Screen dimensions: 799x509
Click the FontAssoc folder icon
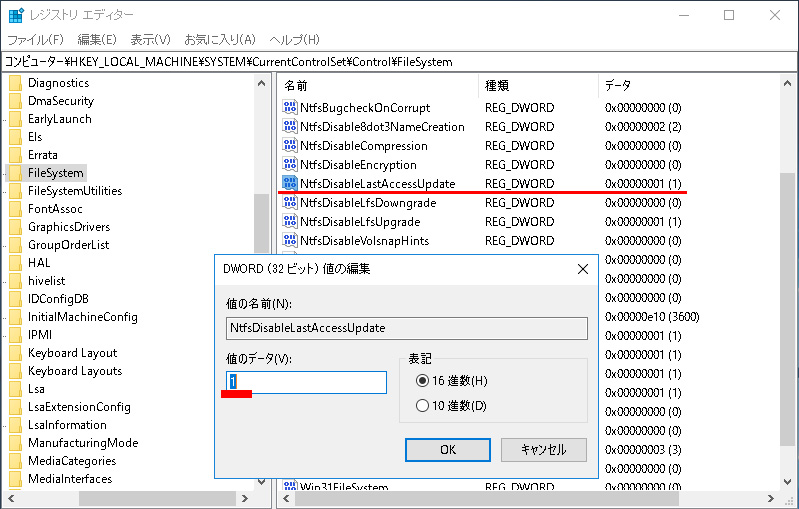15,209
